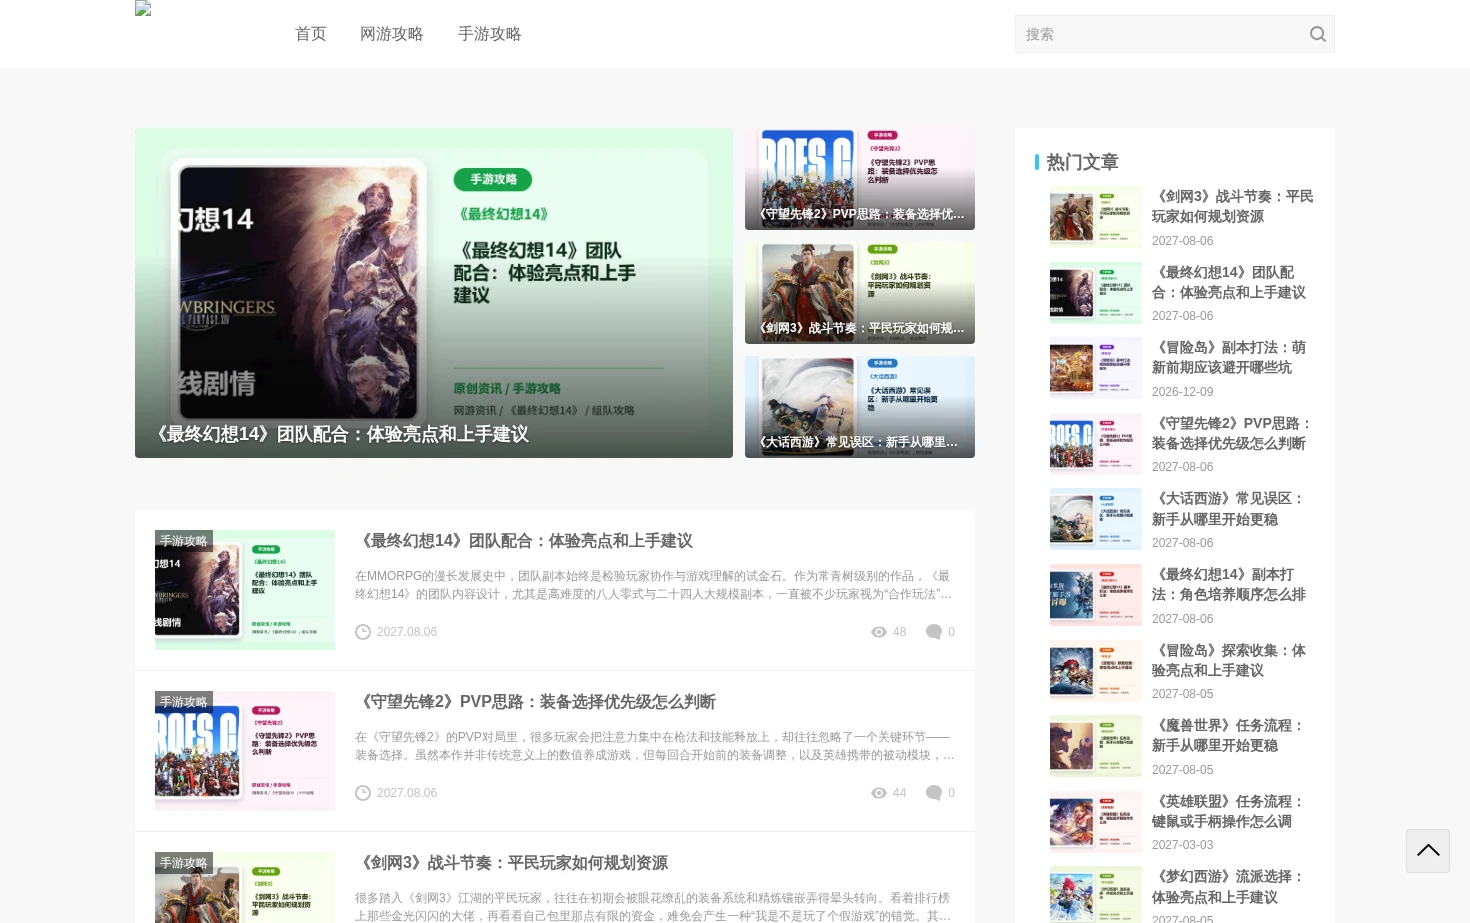
Task: Click the thumbnail of the 最终幻想14 list article
Action: coord(245,590)
